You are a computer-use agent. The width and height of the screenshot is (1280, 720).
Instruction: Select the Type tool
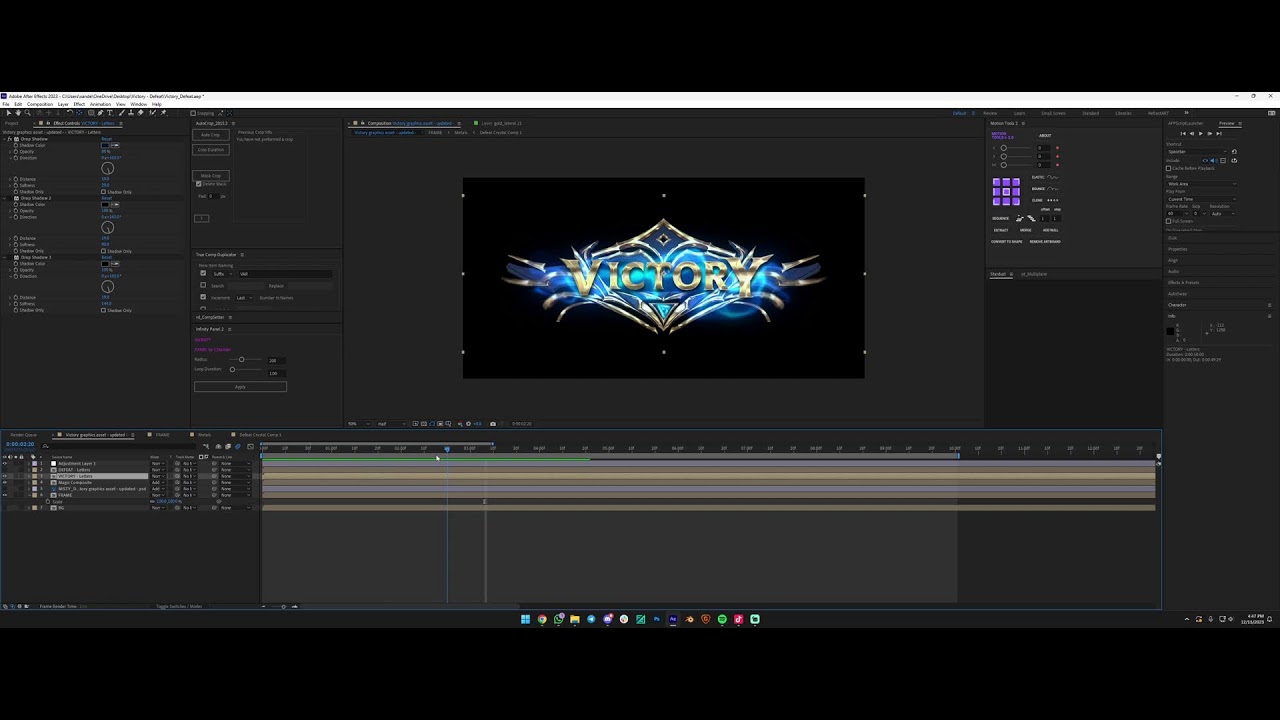tap(109, 113)
